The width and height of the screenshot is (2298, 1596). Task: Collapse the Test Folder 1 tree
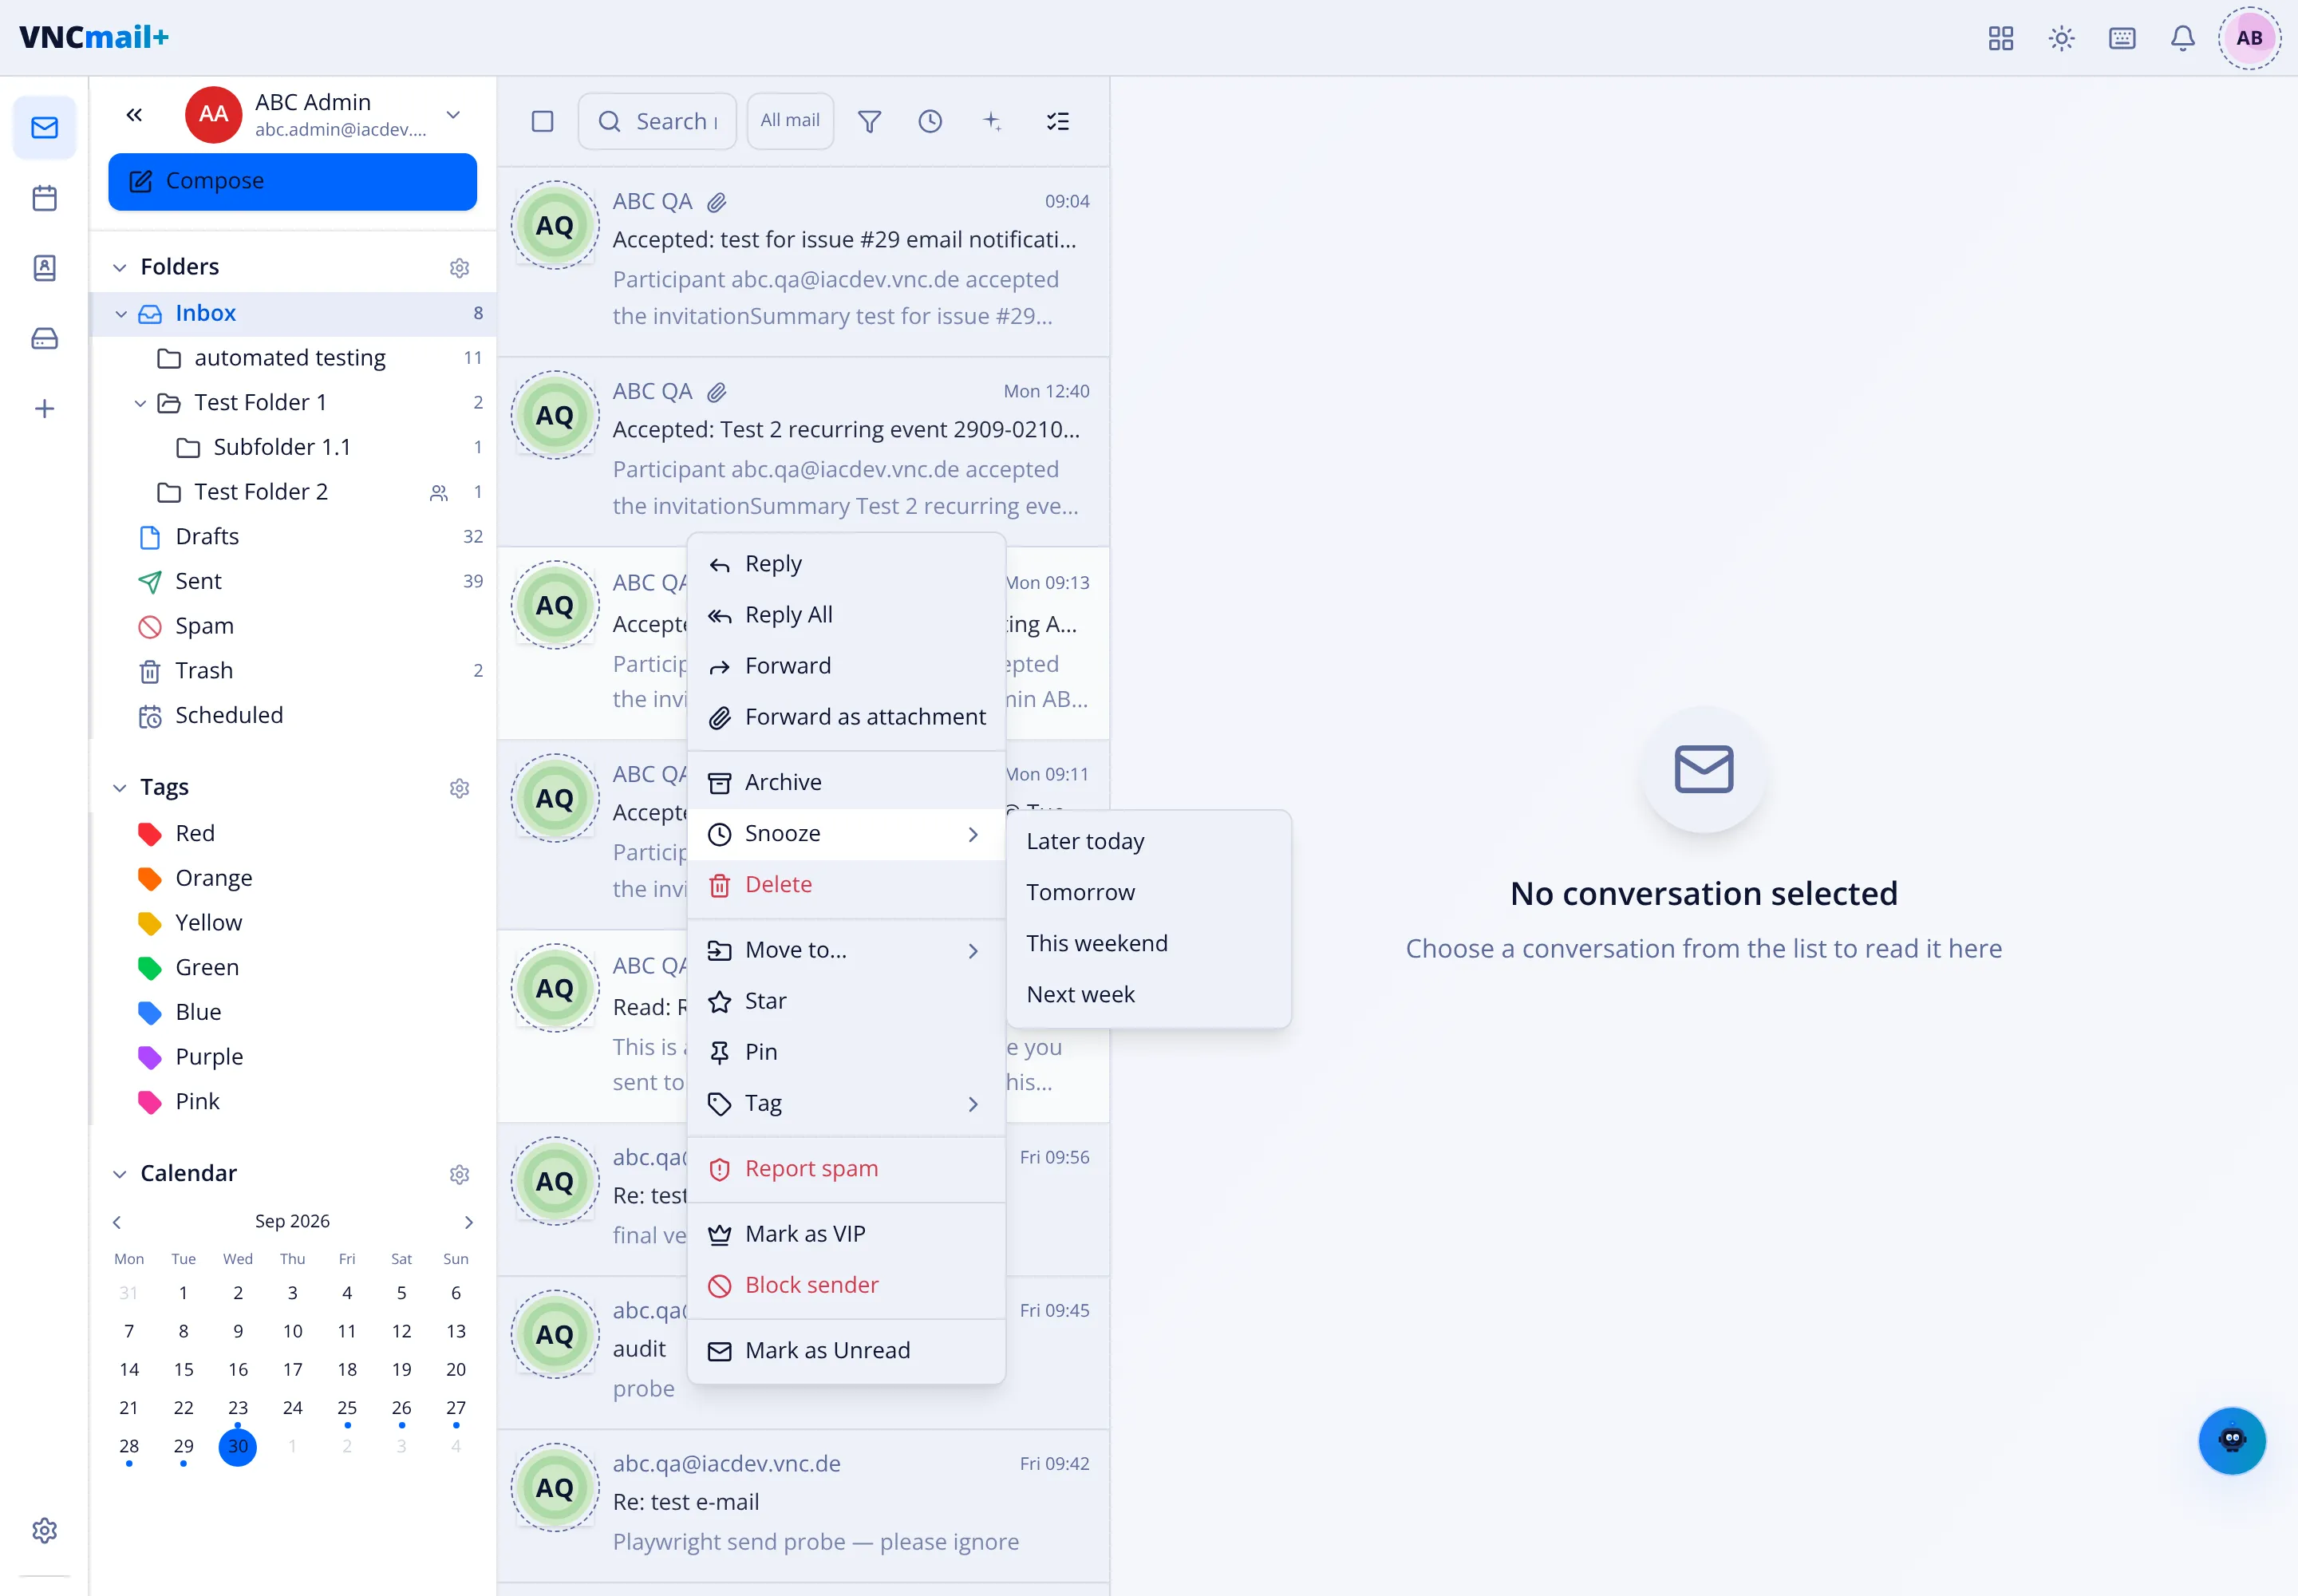pos(140,403)
